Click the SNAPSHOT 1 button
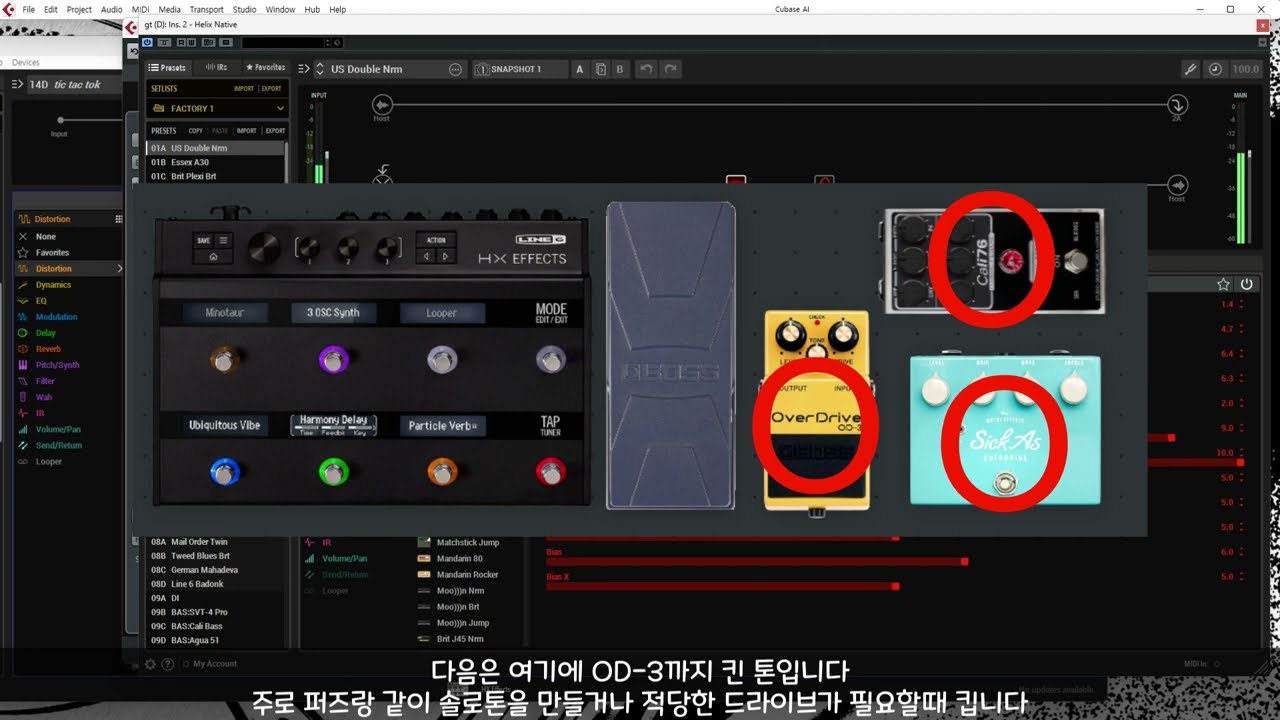This screenshot has width=1280, height=720. [x=520, y=69]
